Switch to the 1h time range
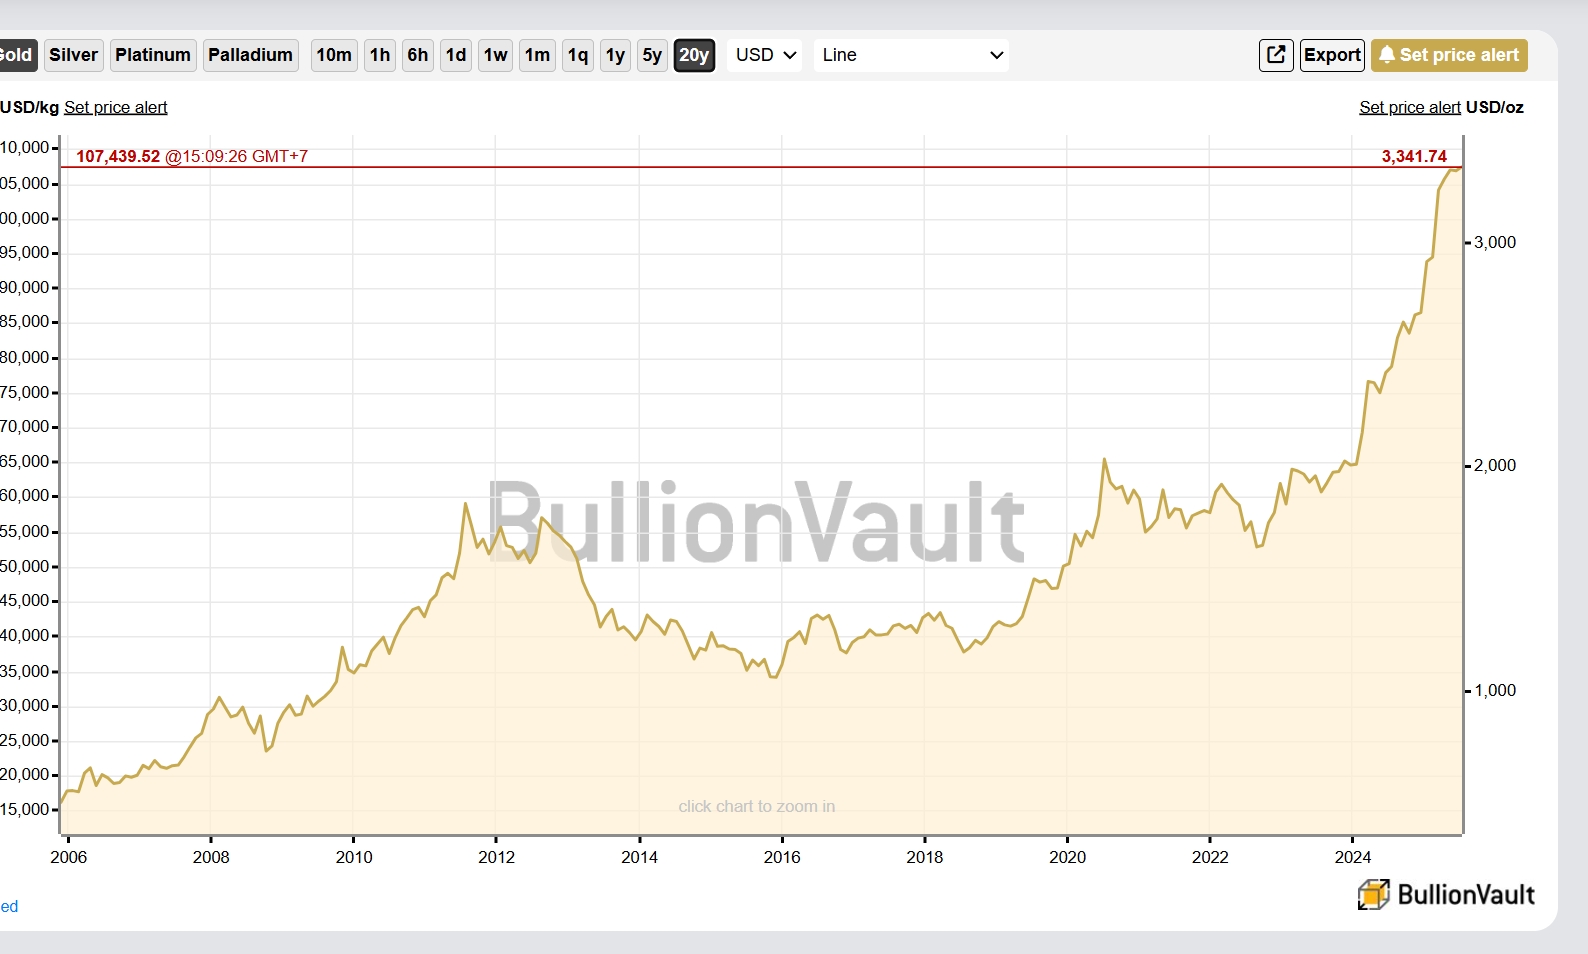 [380, 55]
